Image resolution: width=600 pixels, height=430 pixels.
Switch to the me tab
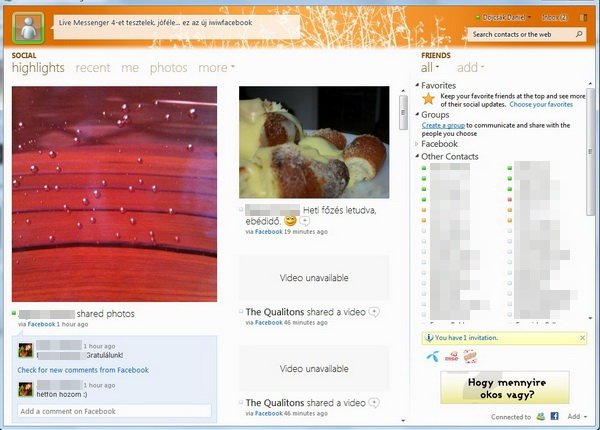(x=130, y=68)
